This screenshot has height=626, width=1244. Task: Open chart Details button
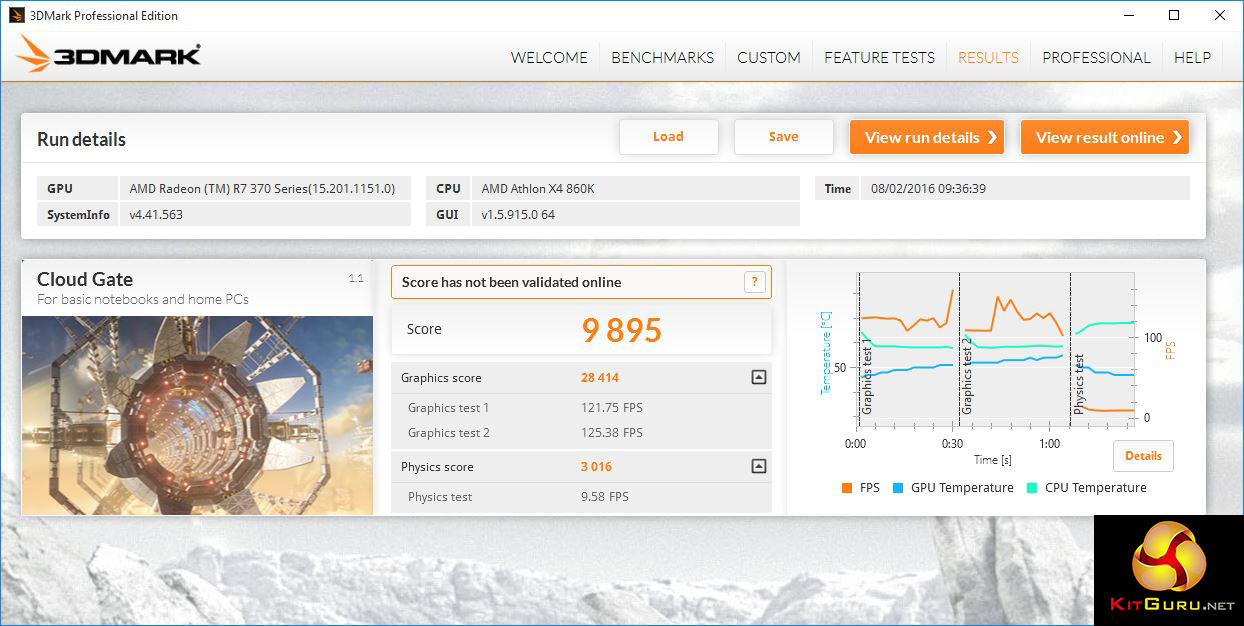[x=1143, y=456]
